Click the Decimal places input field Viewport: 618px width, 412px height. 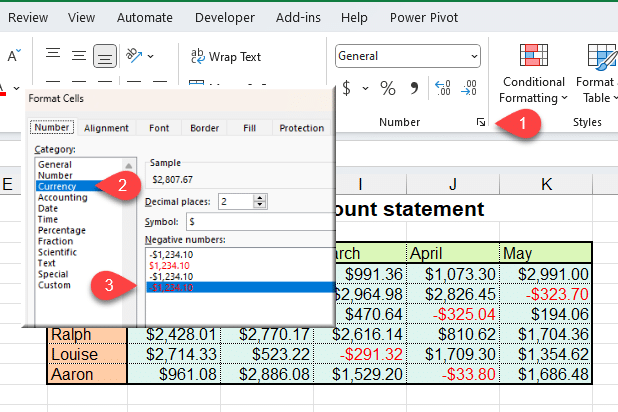tap(236, 201)
